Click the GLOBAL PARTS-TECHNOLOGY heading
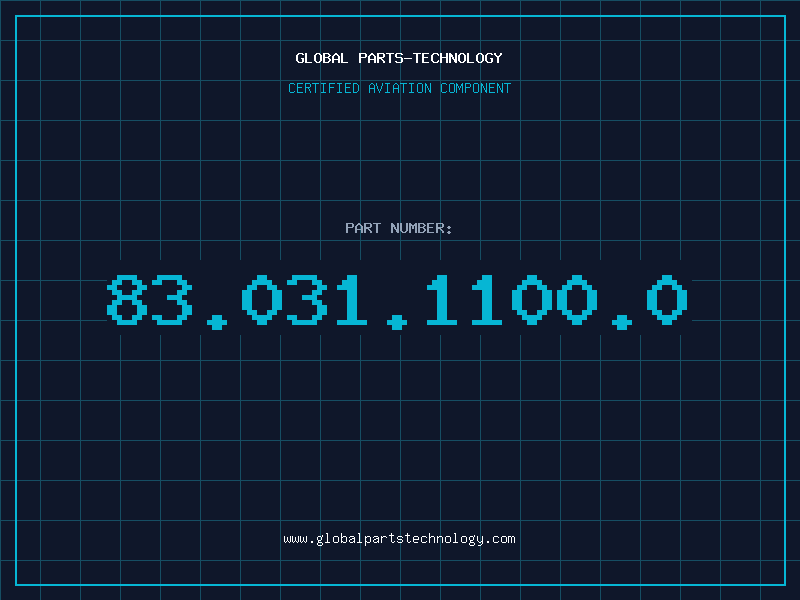The height and width of the screenshot is (600, 800). tap(399, 58)
